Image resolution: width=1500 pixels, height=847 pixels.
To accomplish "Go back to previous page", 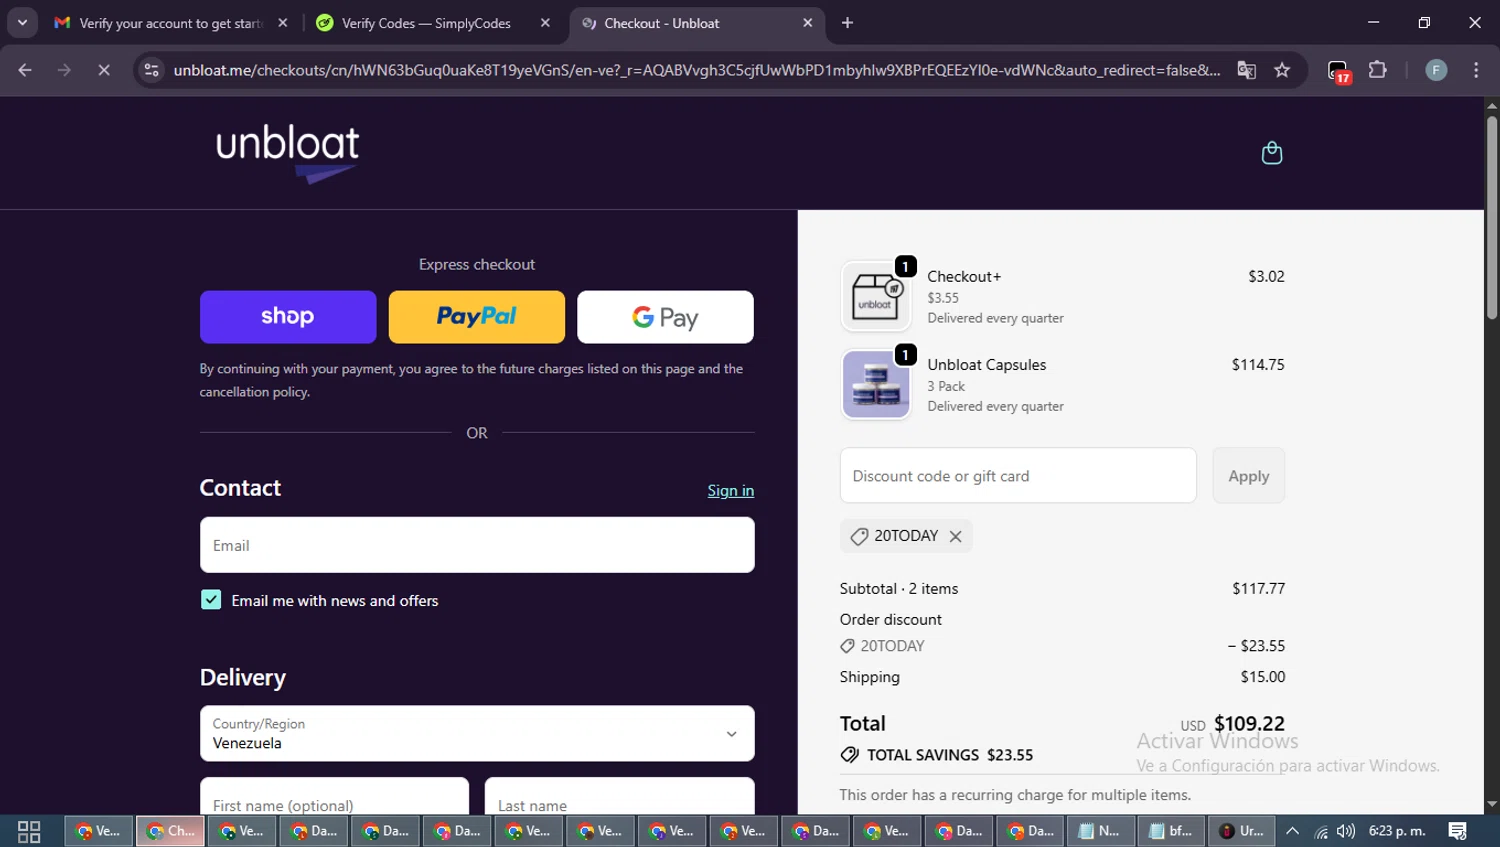I will click(x=25, y=70).
